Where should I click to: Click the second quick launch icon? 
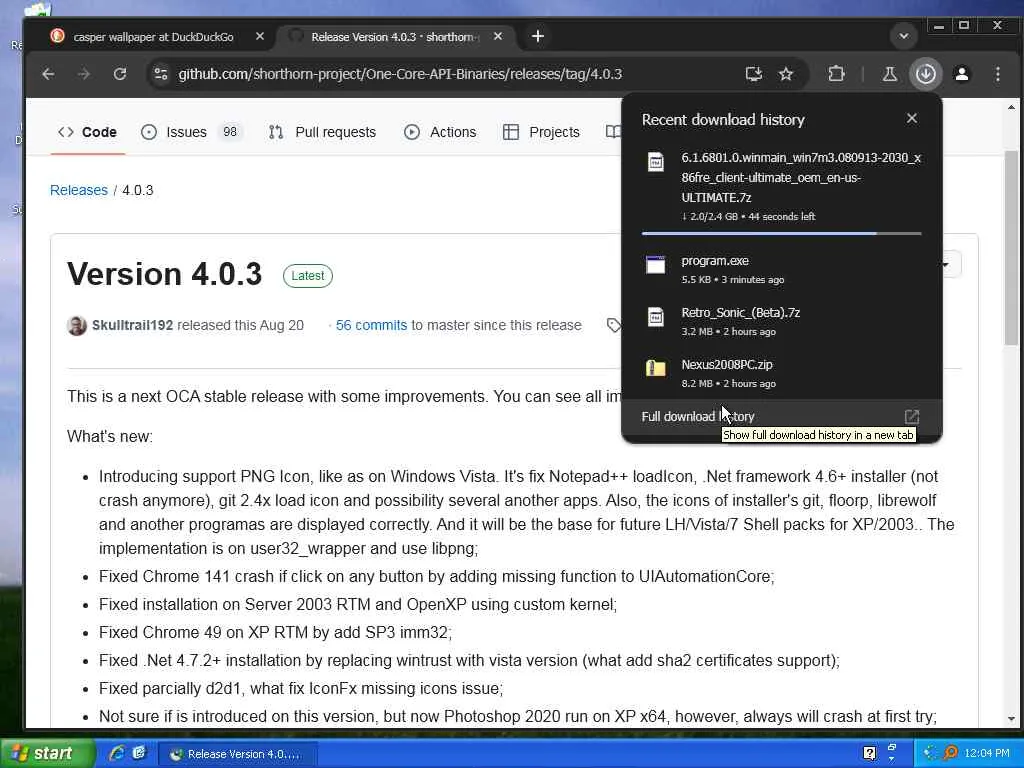click(139, 753)
